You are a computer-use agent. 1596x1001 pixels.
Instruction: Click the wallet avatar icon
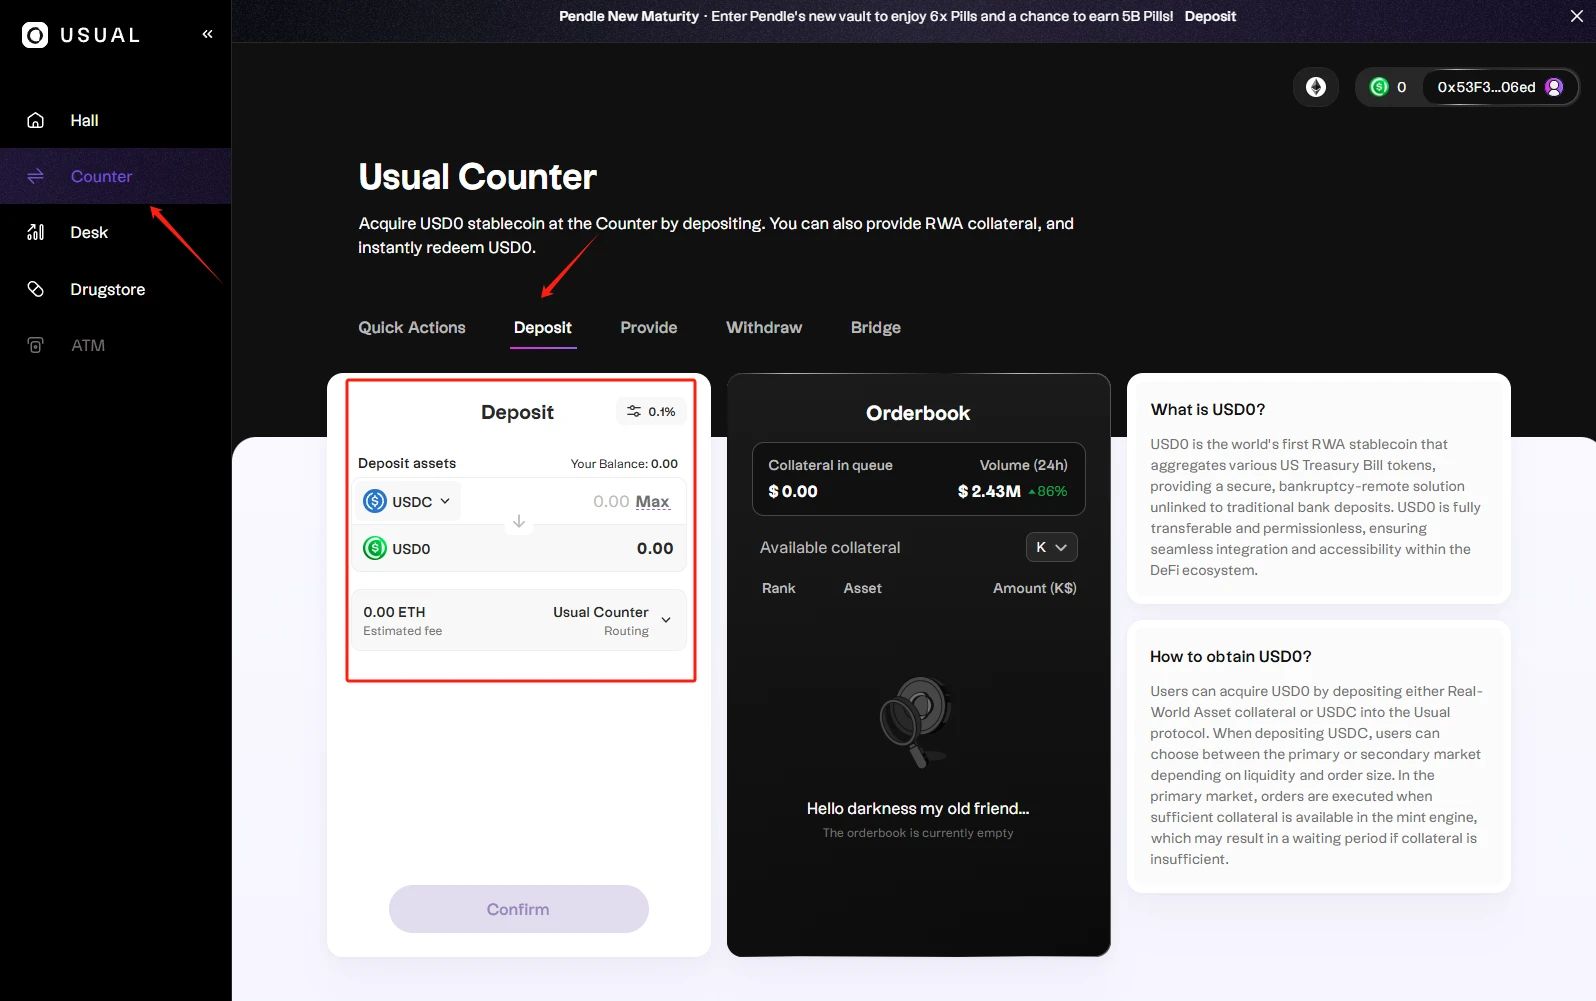1554,87
